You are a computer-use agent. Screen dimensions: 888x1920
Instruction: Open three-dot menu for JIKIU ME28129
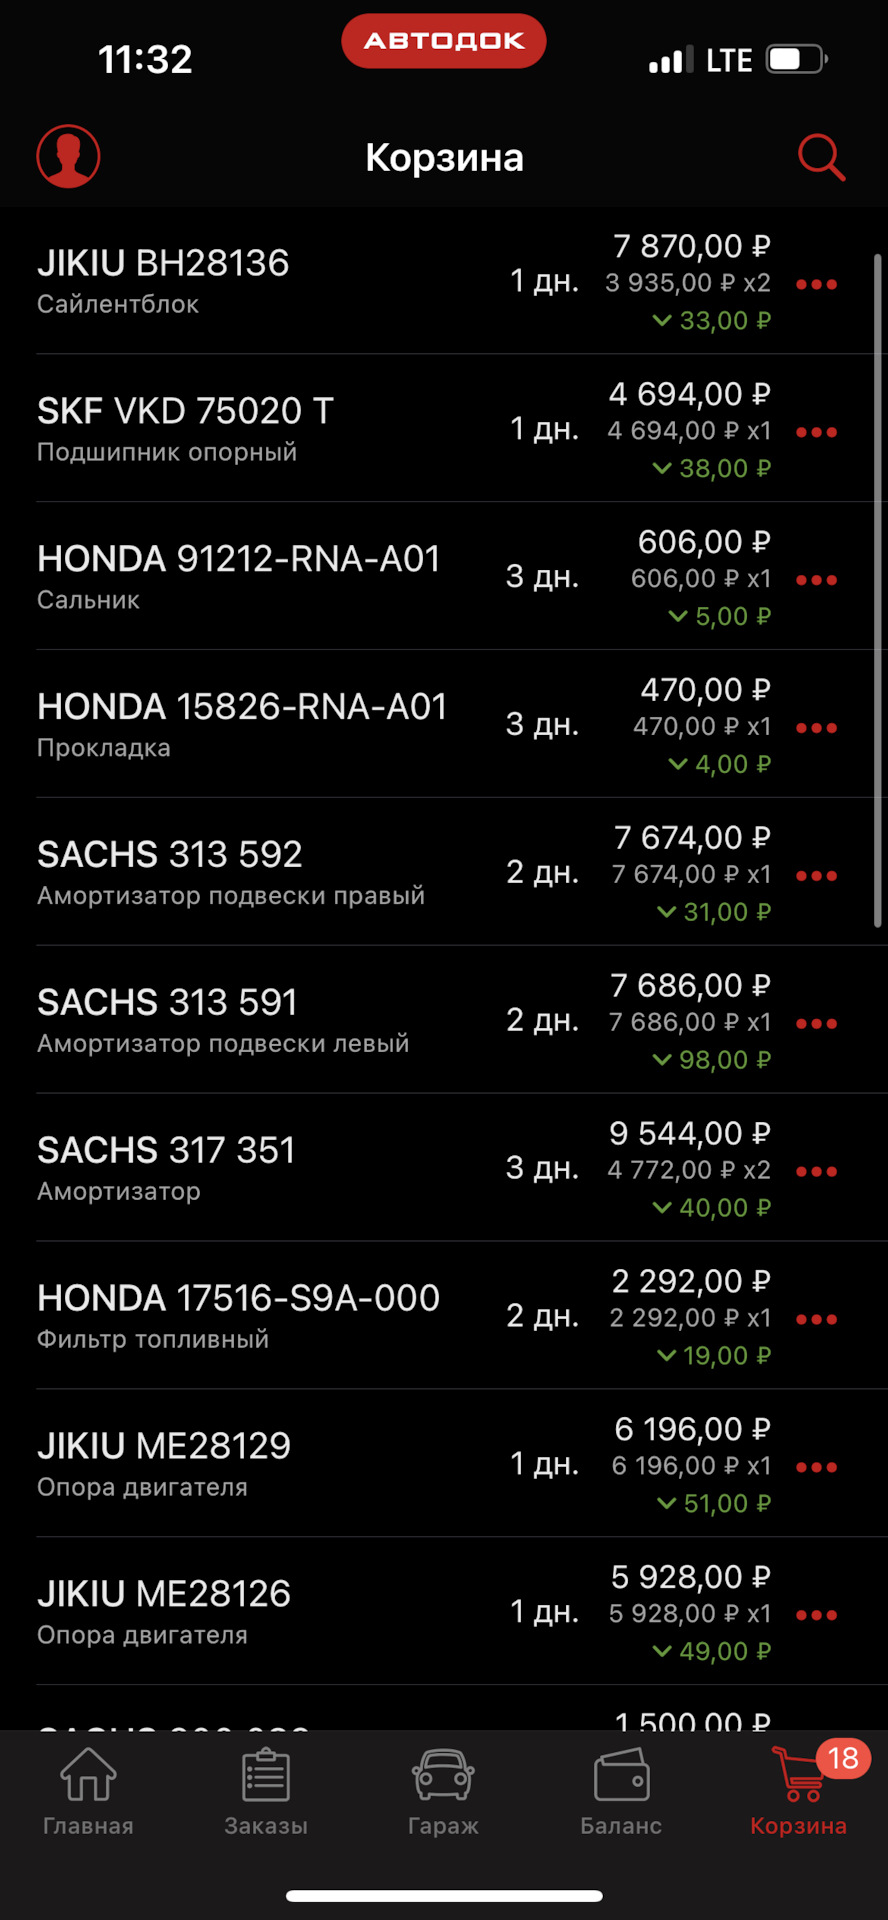pyautogui.click(x=816, y=1467)
